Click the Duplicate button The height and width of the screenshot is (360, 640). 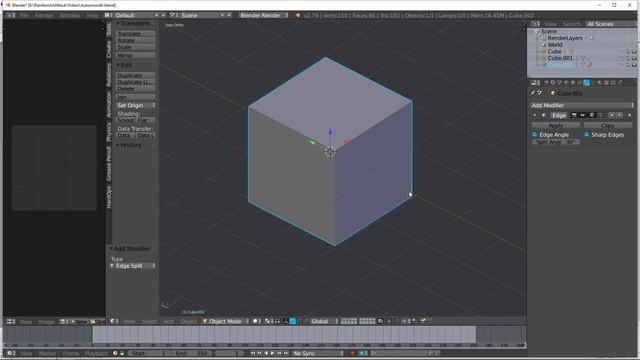pyautogui.click(x=136, y=76)
